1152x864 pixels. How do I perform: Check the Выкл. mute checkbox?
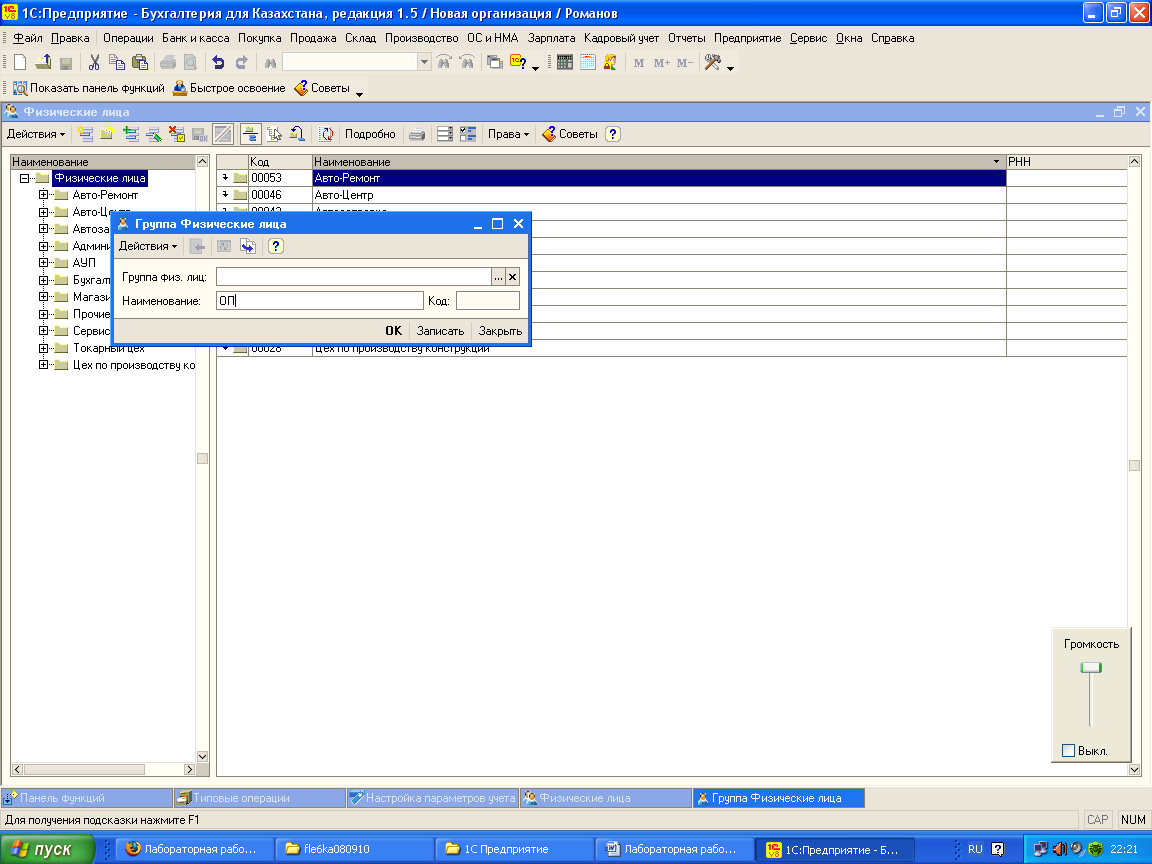tap(1068, 750)
